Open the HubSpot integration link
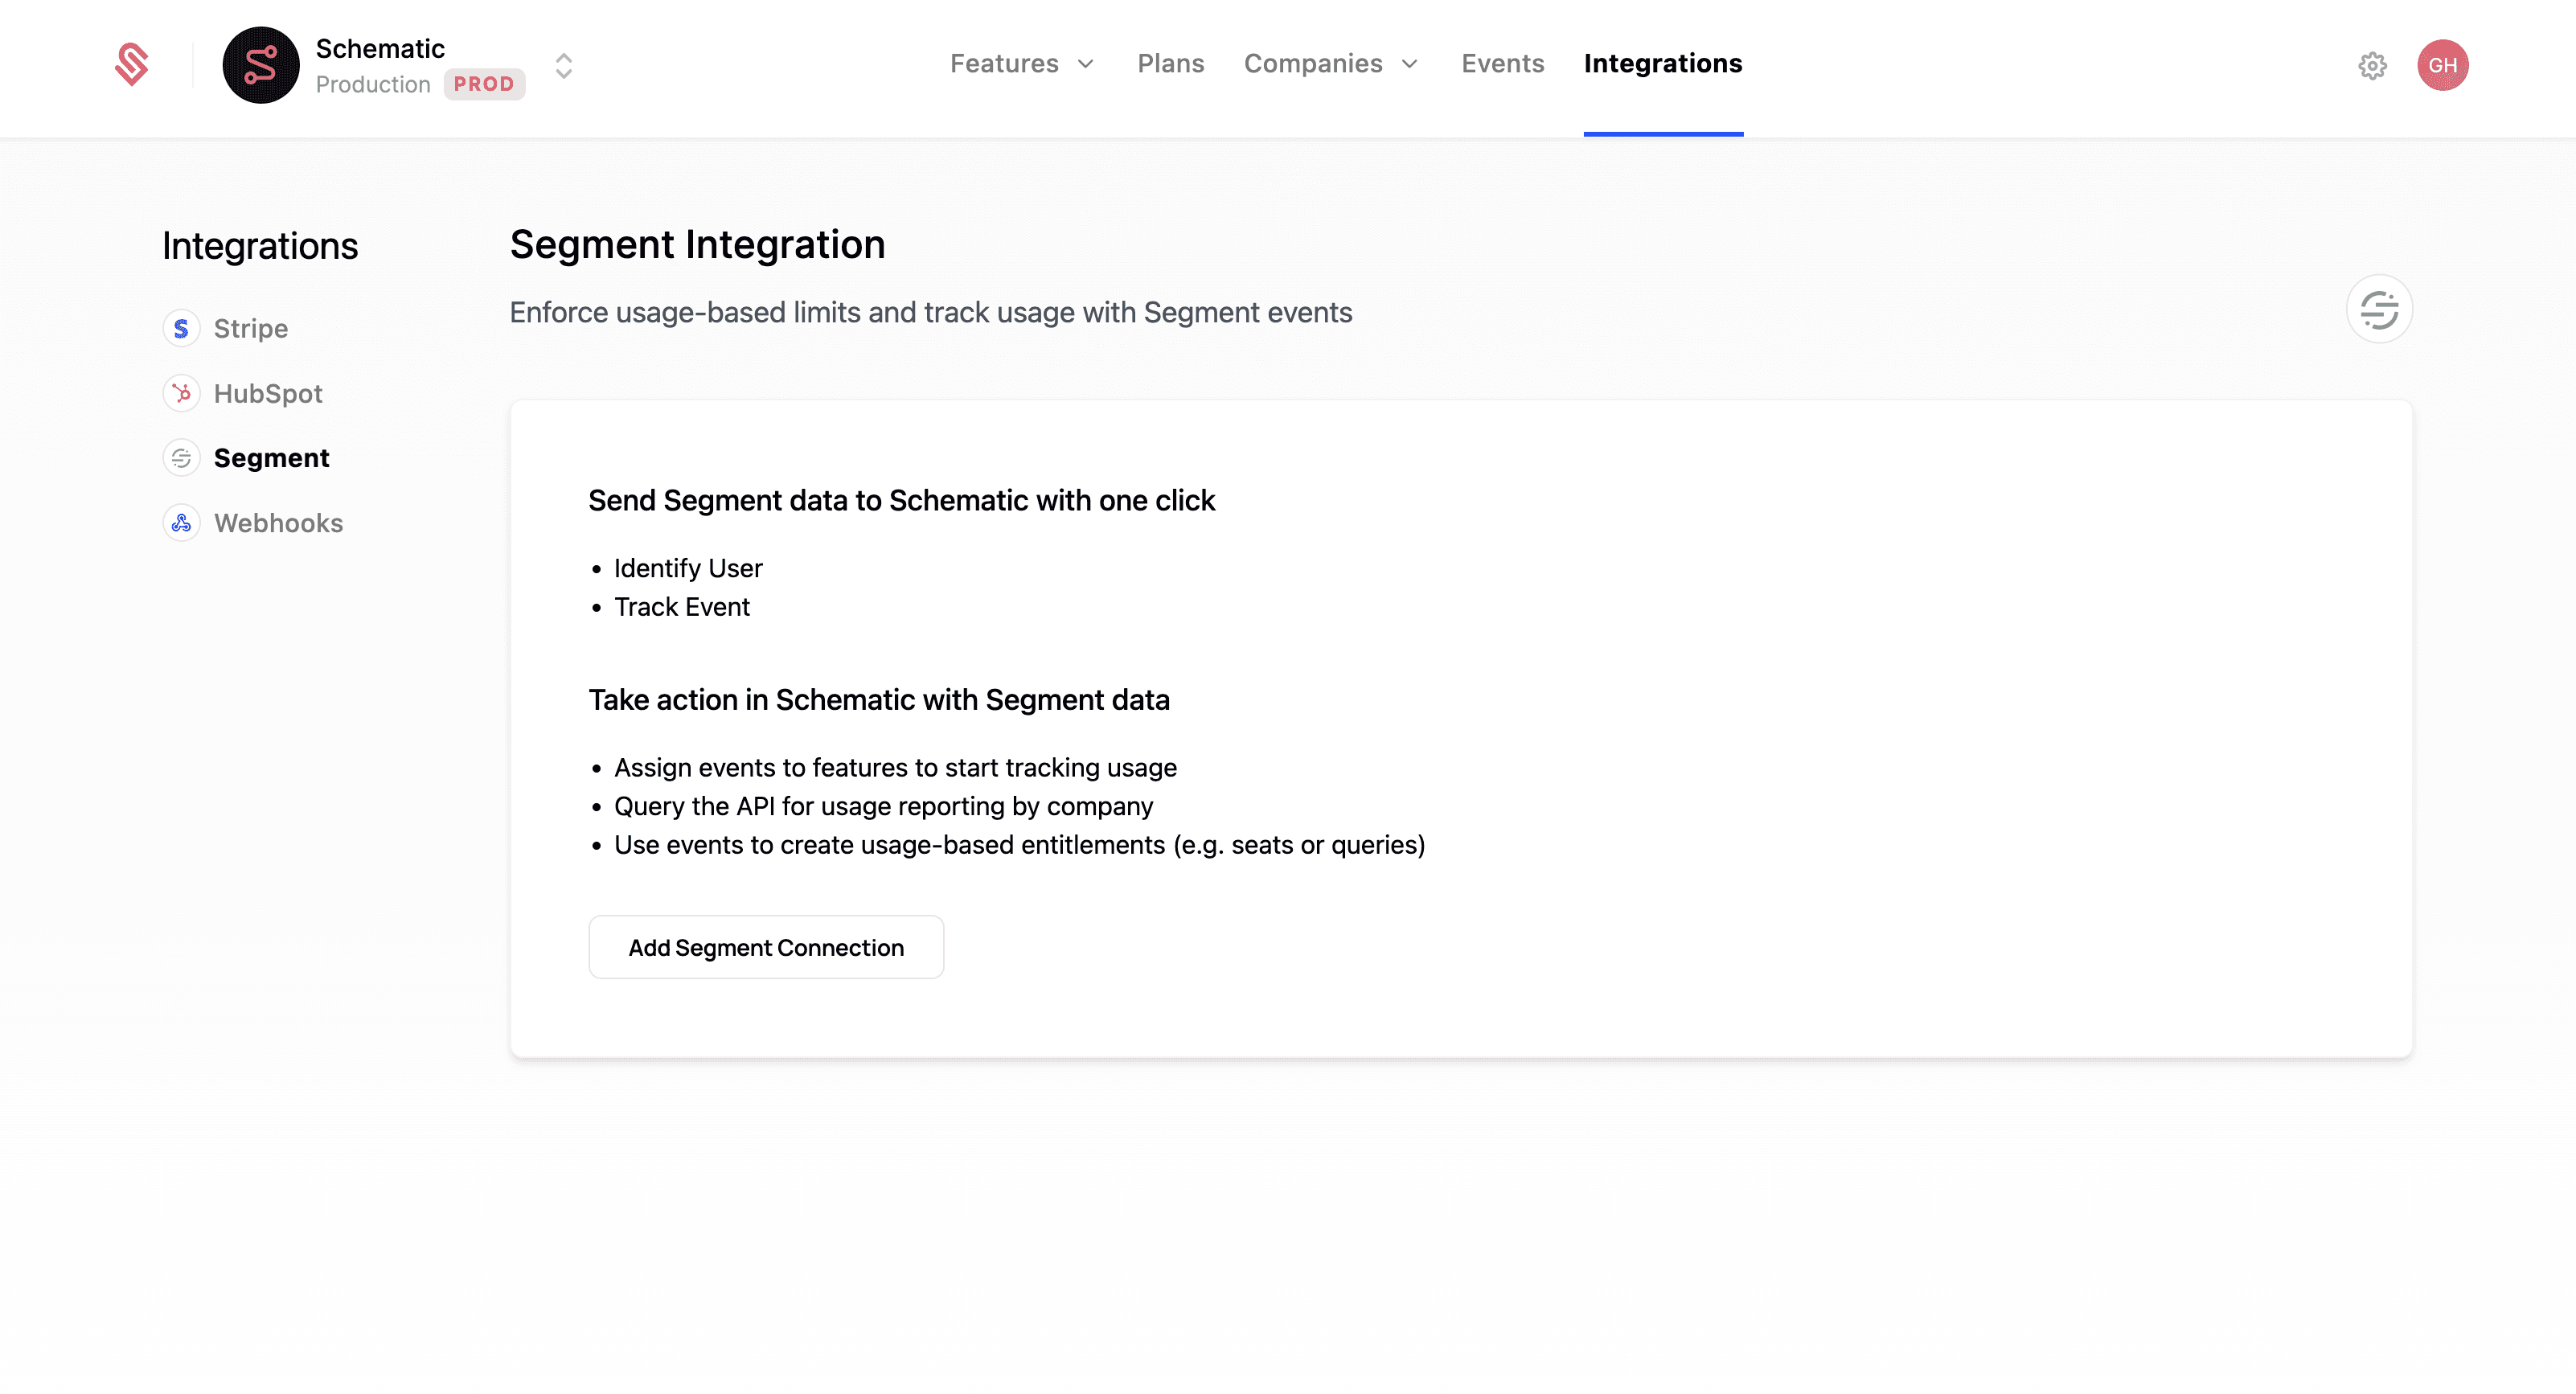This screenshot has width=2576, height=1394. pos(268,393)
